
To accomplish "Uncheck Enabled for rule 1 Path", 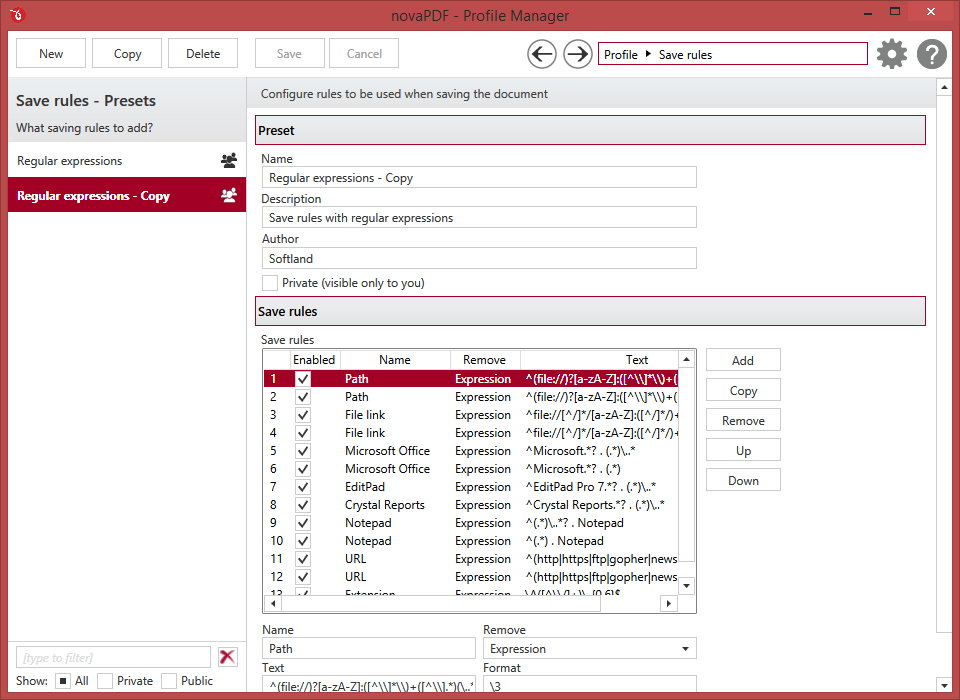I will [302, 379].
